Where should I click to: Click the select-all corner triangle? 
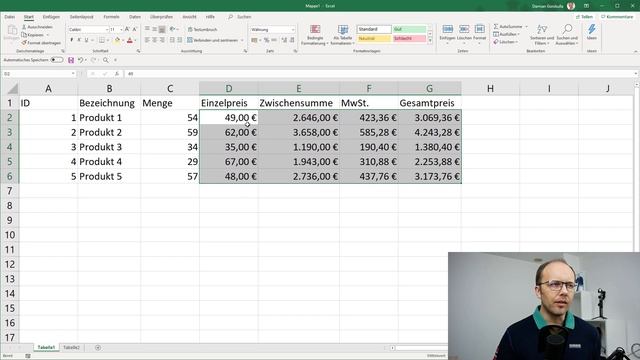tap(12, 89)
